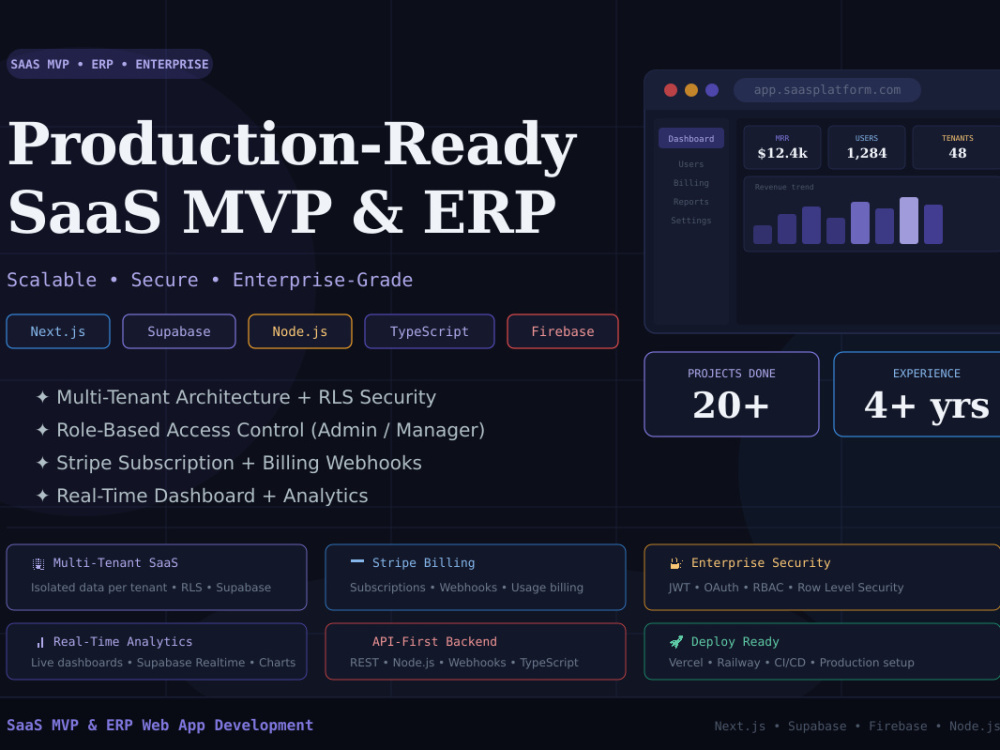Click the EXPERIENCE 4+ yrs card
The height and width of the screenshot is (750, 1000).
point(916,394)
